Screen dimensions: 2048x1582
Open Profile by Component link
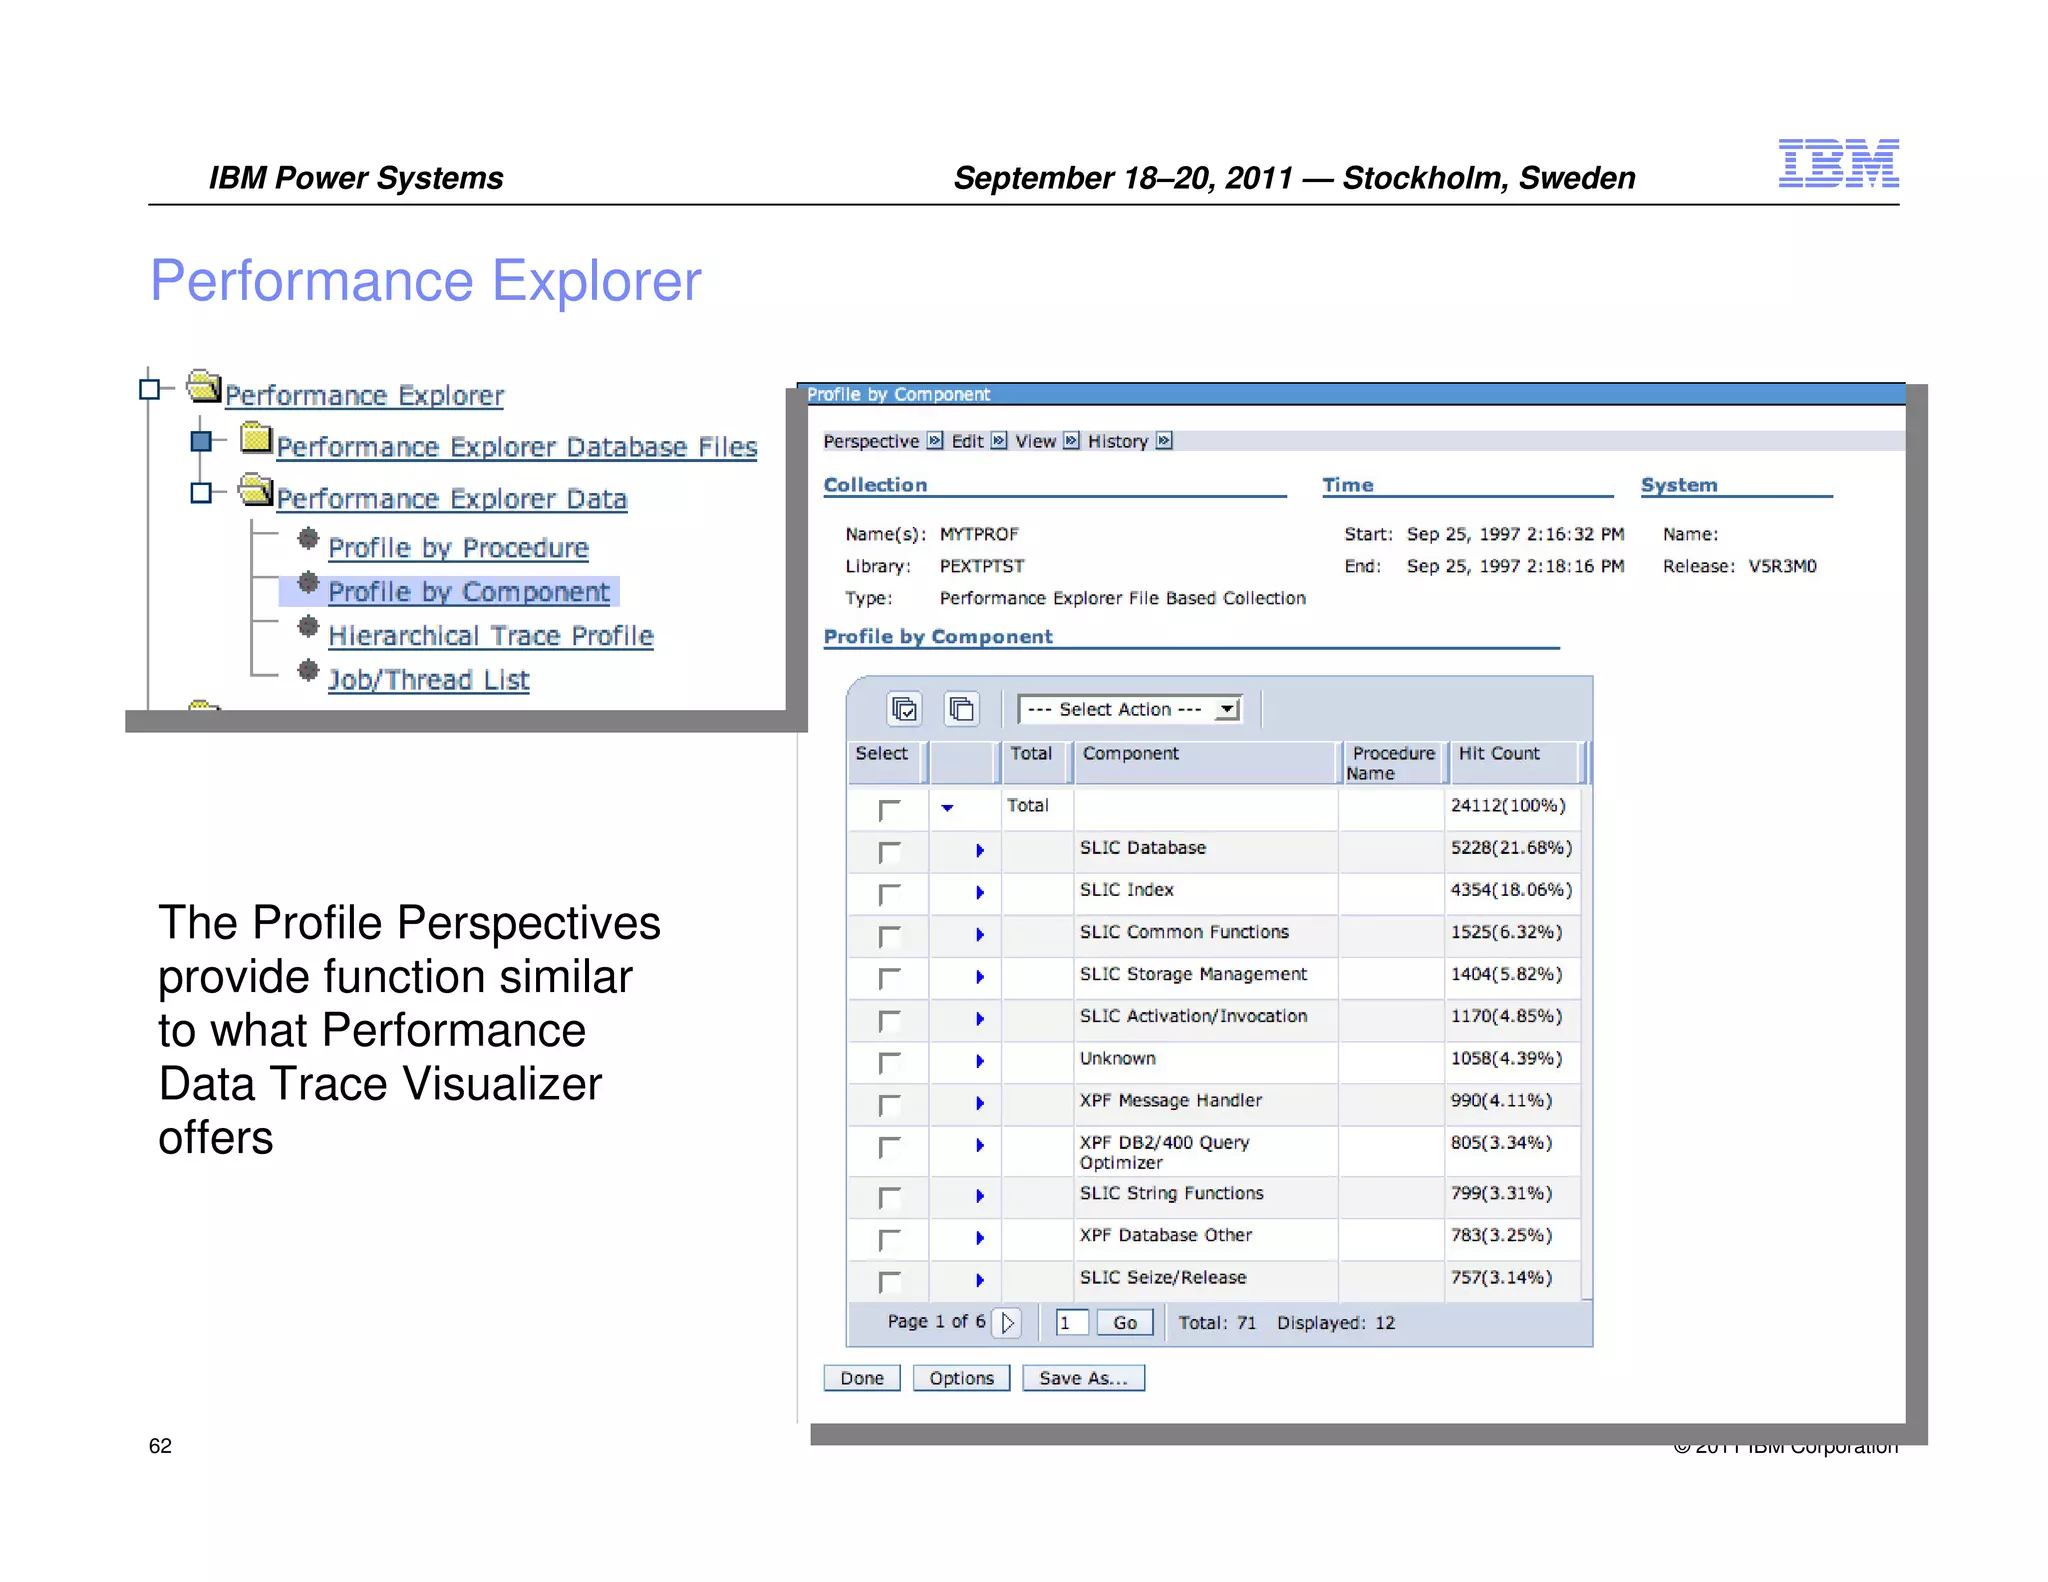pos(469,592)
